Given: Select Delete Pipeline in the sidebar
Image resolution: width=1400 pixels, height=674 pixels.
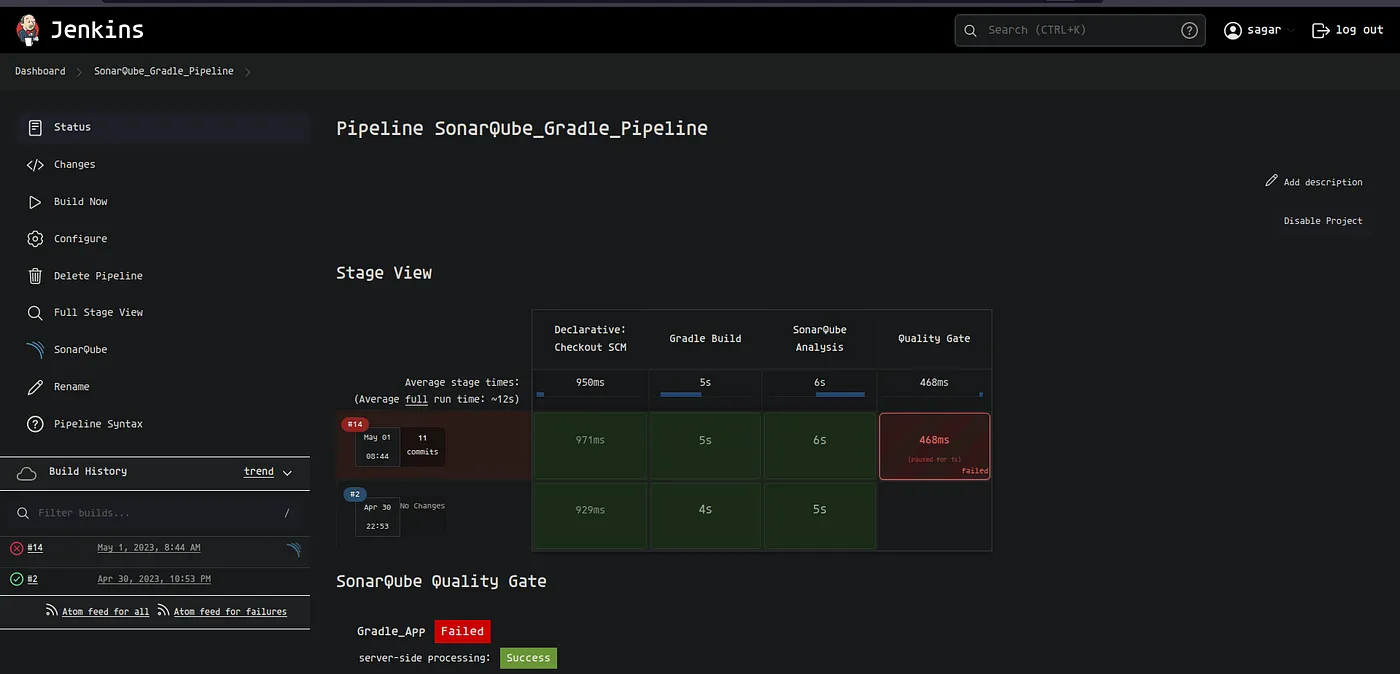Looking at the screenshot, I should pyautogui.click(x=163, y=275).
